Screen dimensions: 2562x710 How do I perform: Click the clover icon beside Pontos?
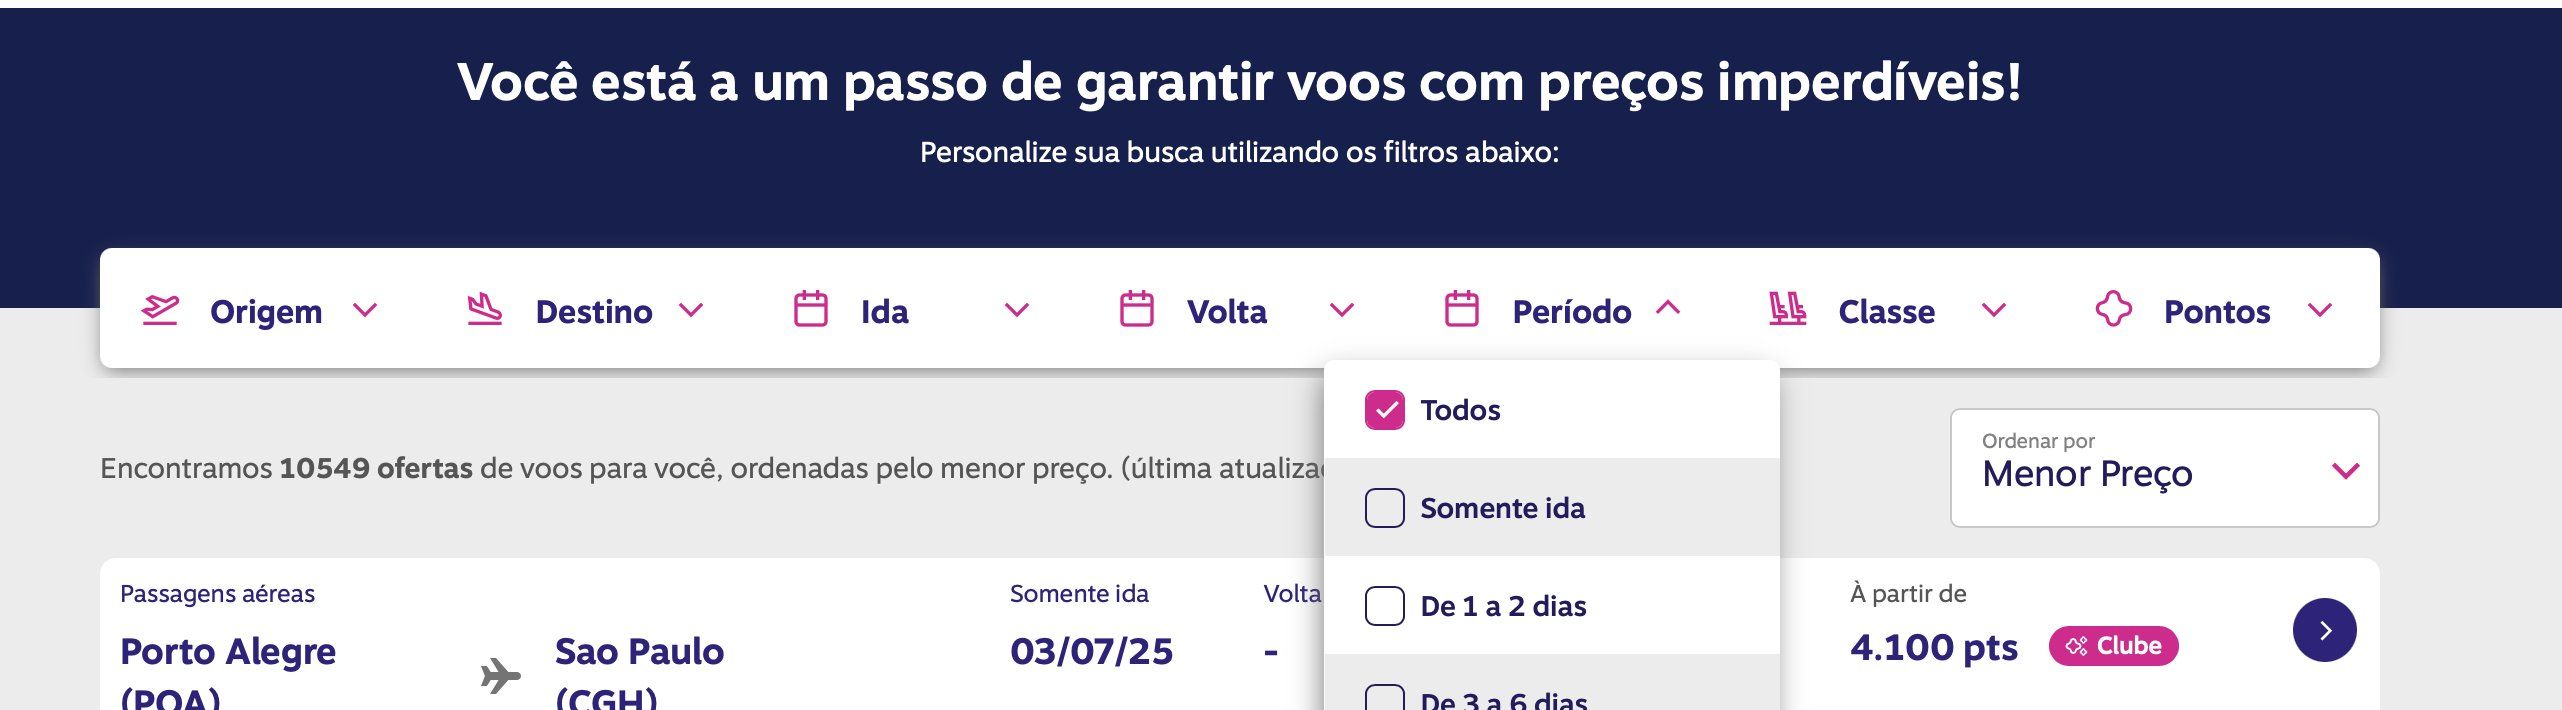2113,310
